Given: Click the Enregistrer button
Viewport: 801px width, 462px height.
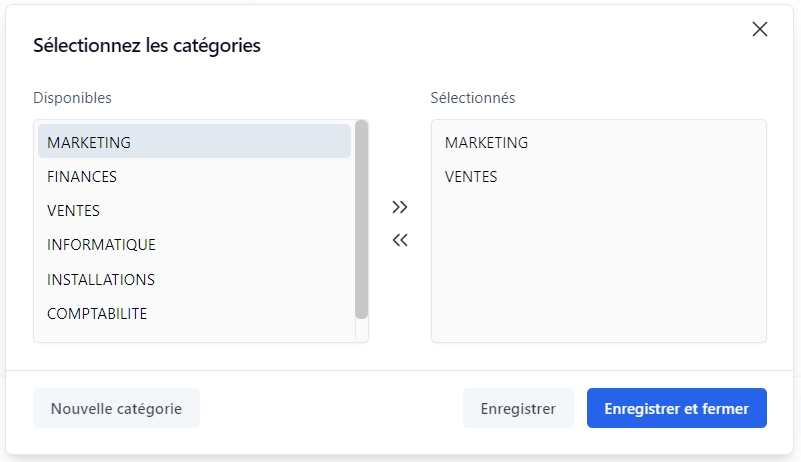Looking at the screenshot, I should 518,408.
